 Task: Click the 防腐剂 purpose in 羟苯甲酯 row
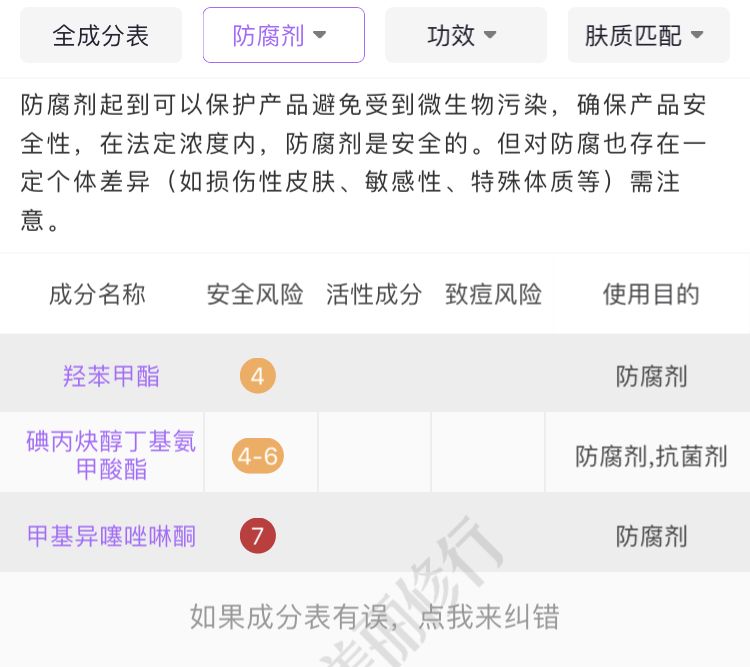pyautogui.click(x=651, y=377)
